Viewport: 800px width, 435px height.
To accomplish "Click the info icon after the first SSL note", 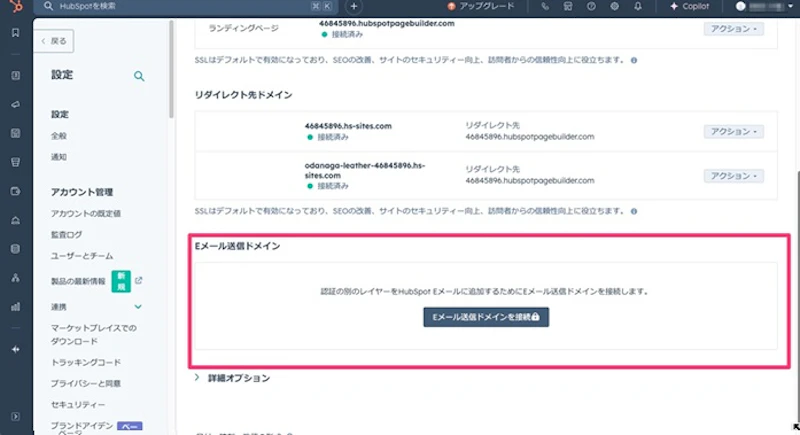I will click(634, 60).
